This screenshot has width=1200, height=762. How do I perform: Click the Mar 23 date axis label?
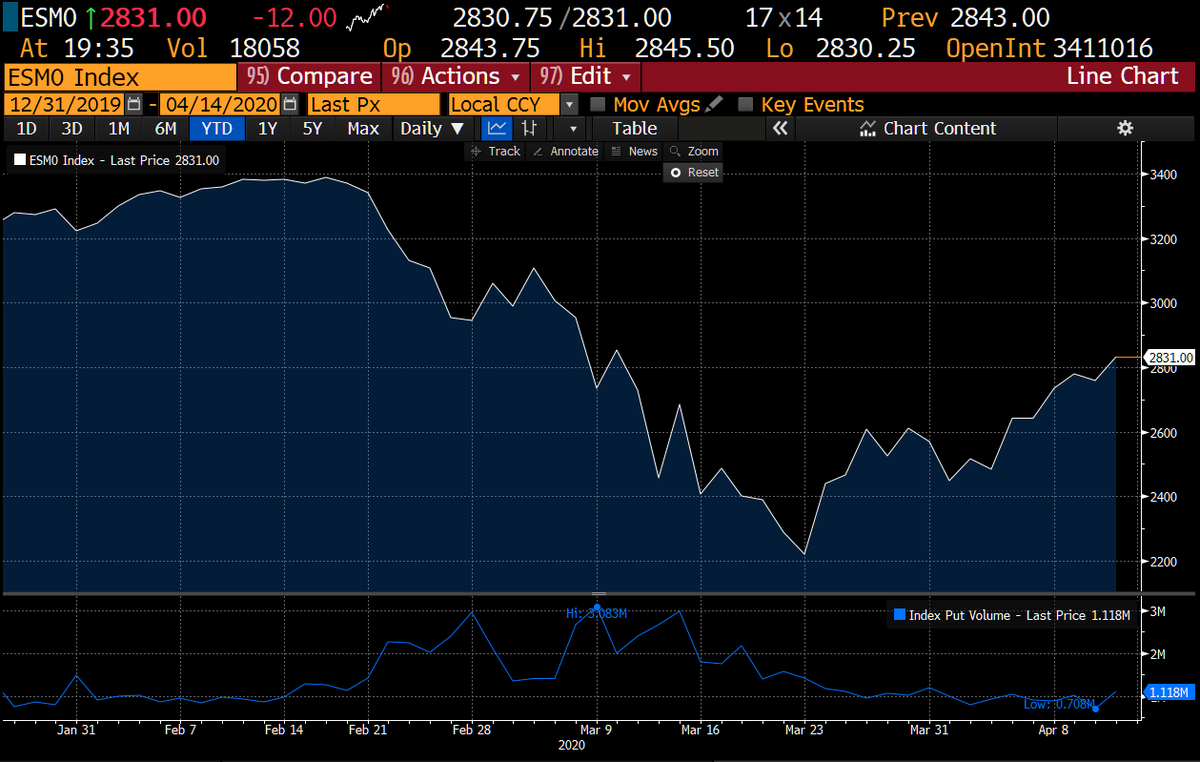(803, 730)
